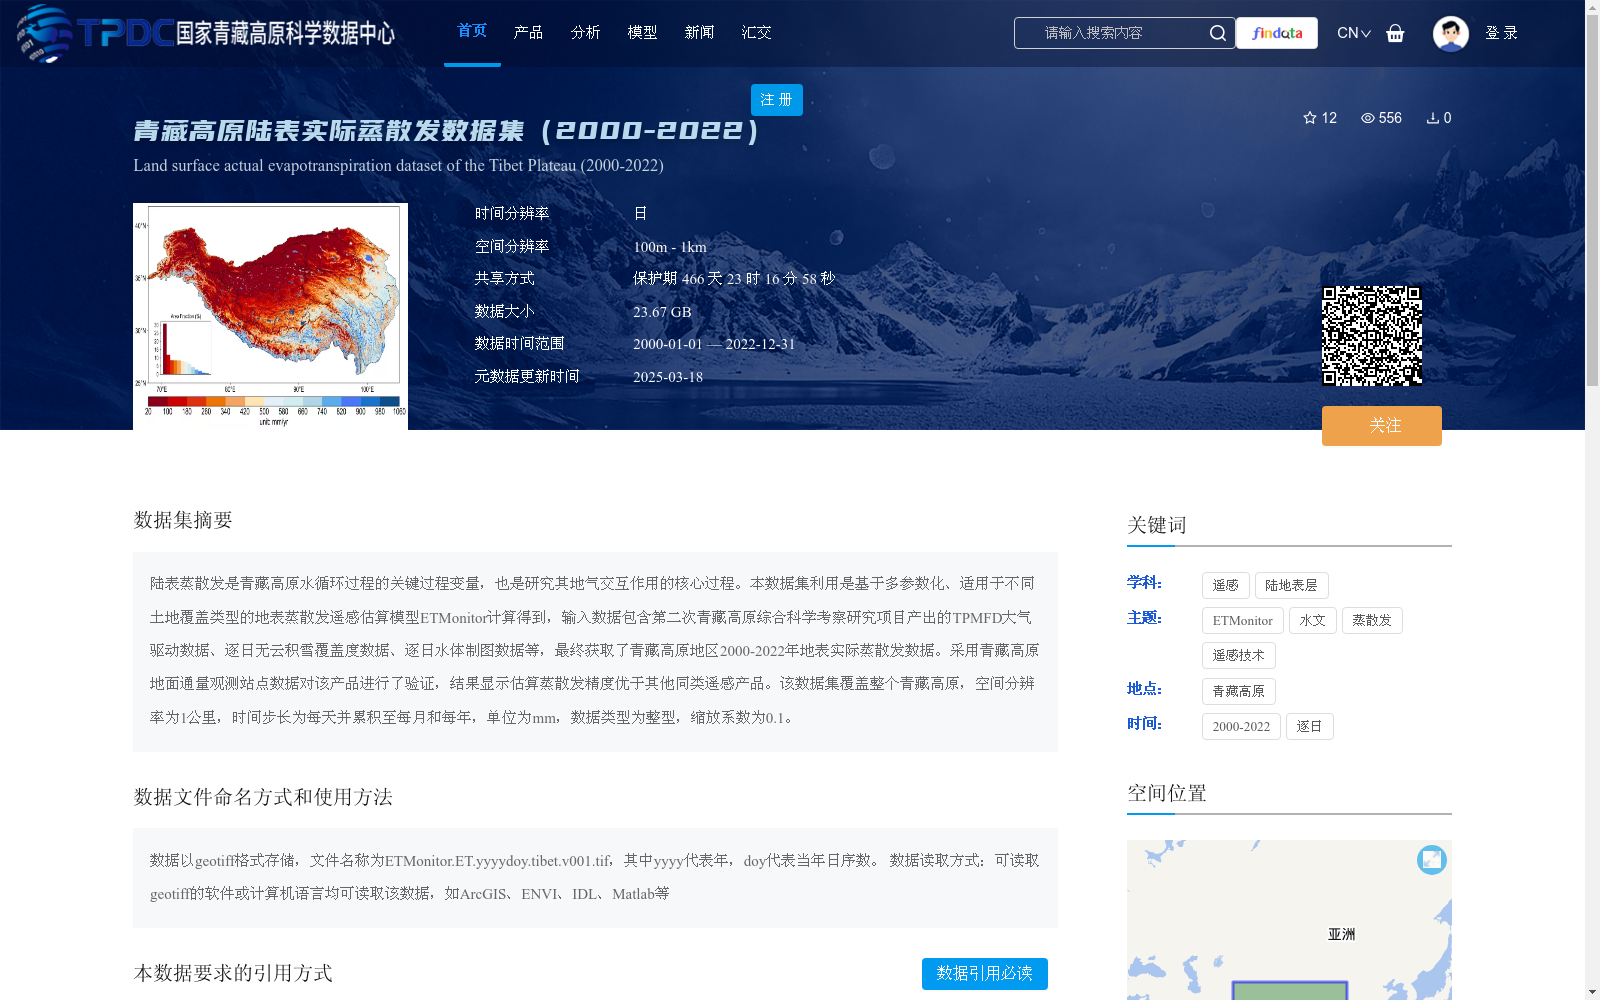Click the download count icon showing 0

[x=1433, y=118]
